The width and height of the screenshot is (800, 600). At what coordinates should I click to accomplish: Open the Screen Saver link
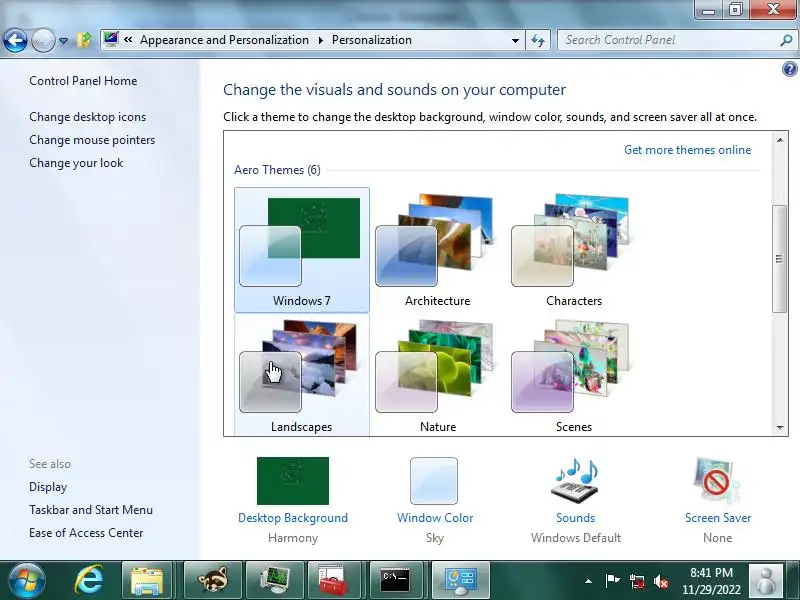point(718,518)
